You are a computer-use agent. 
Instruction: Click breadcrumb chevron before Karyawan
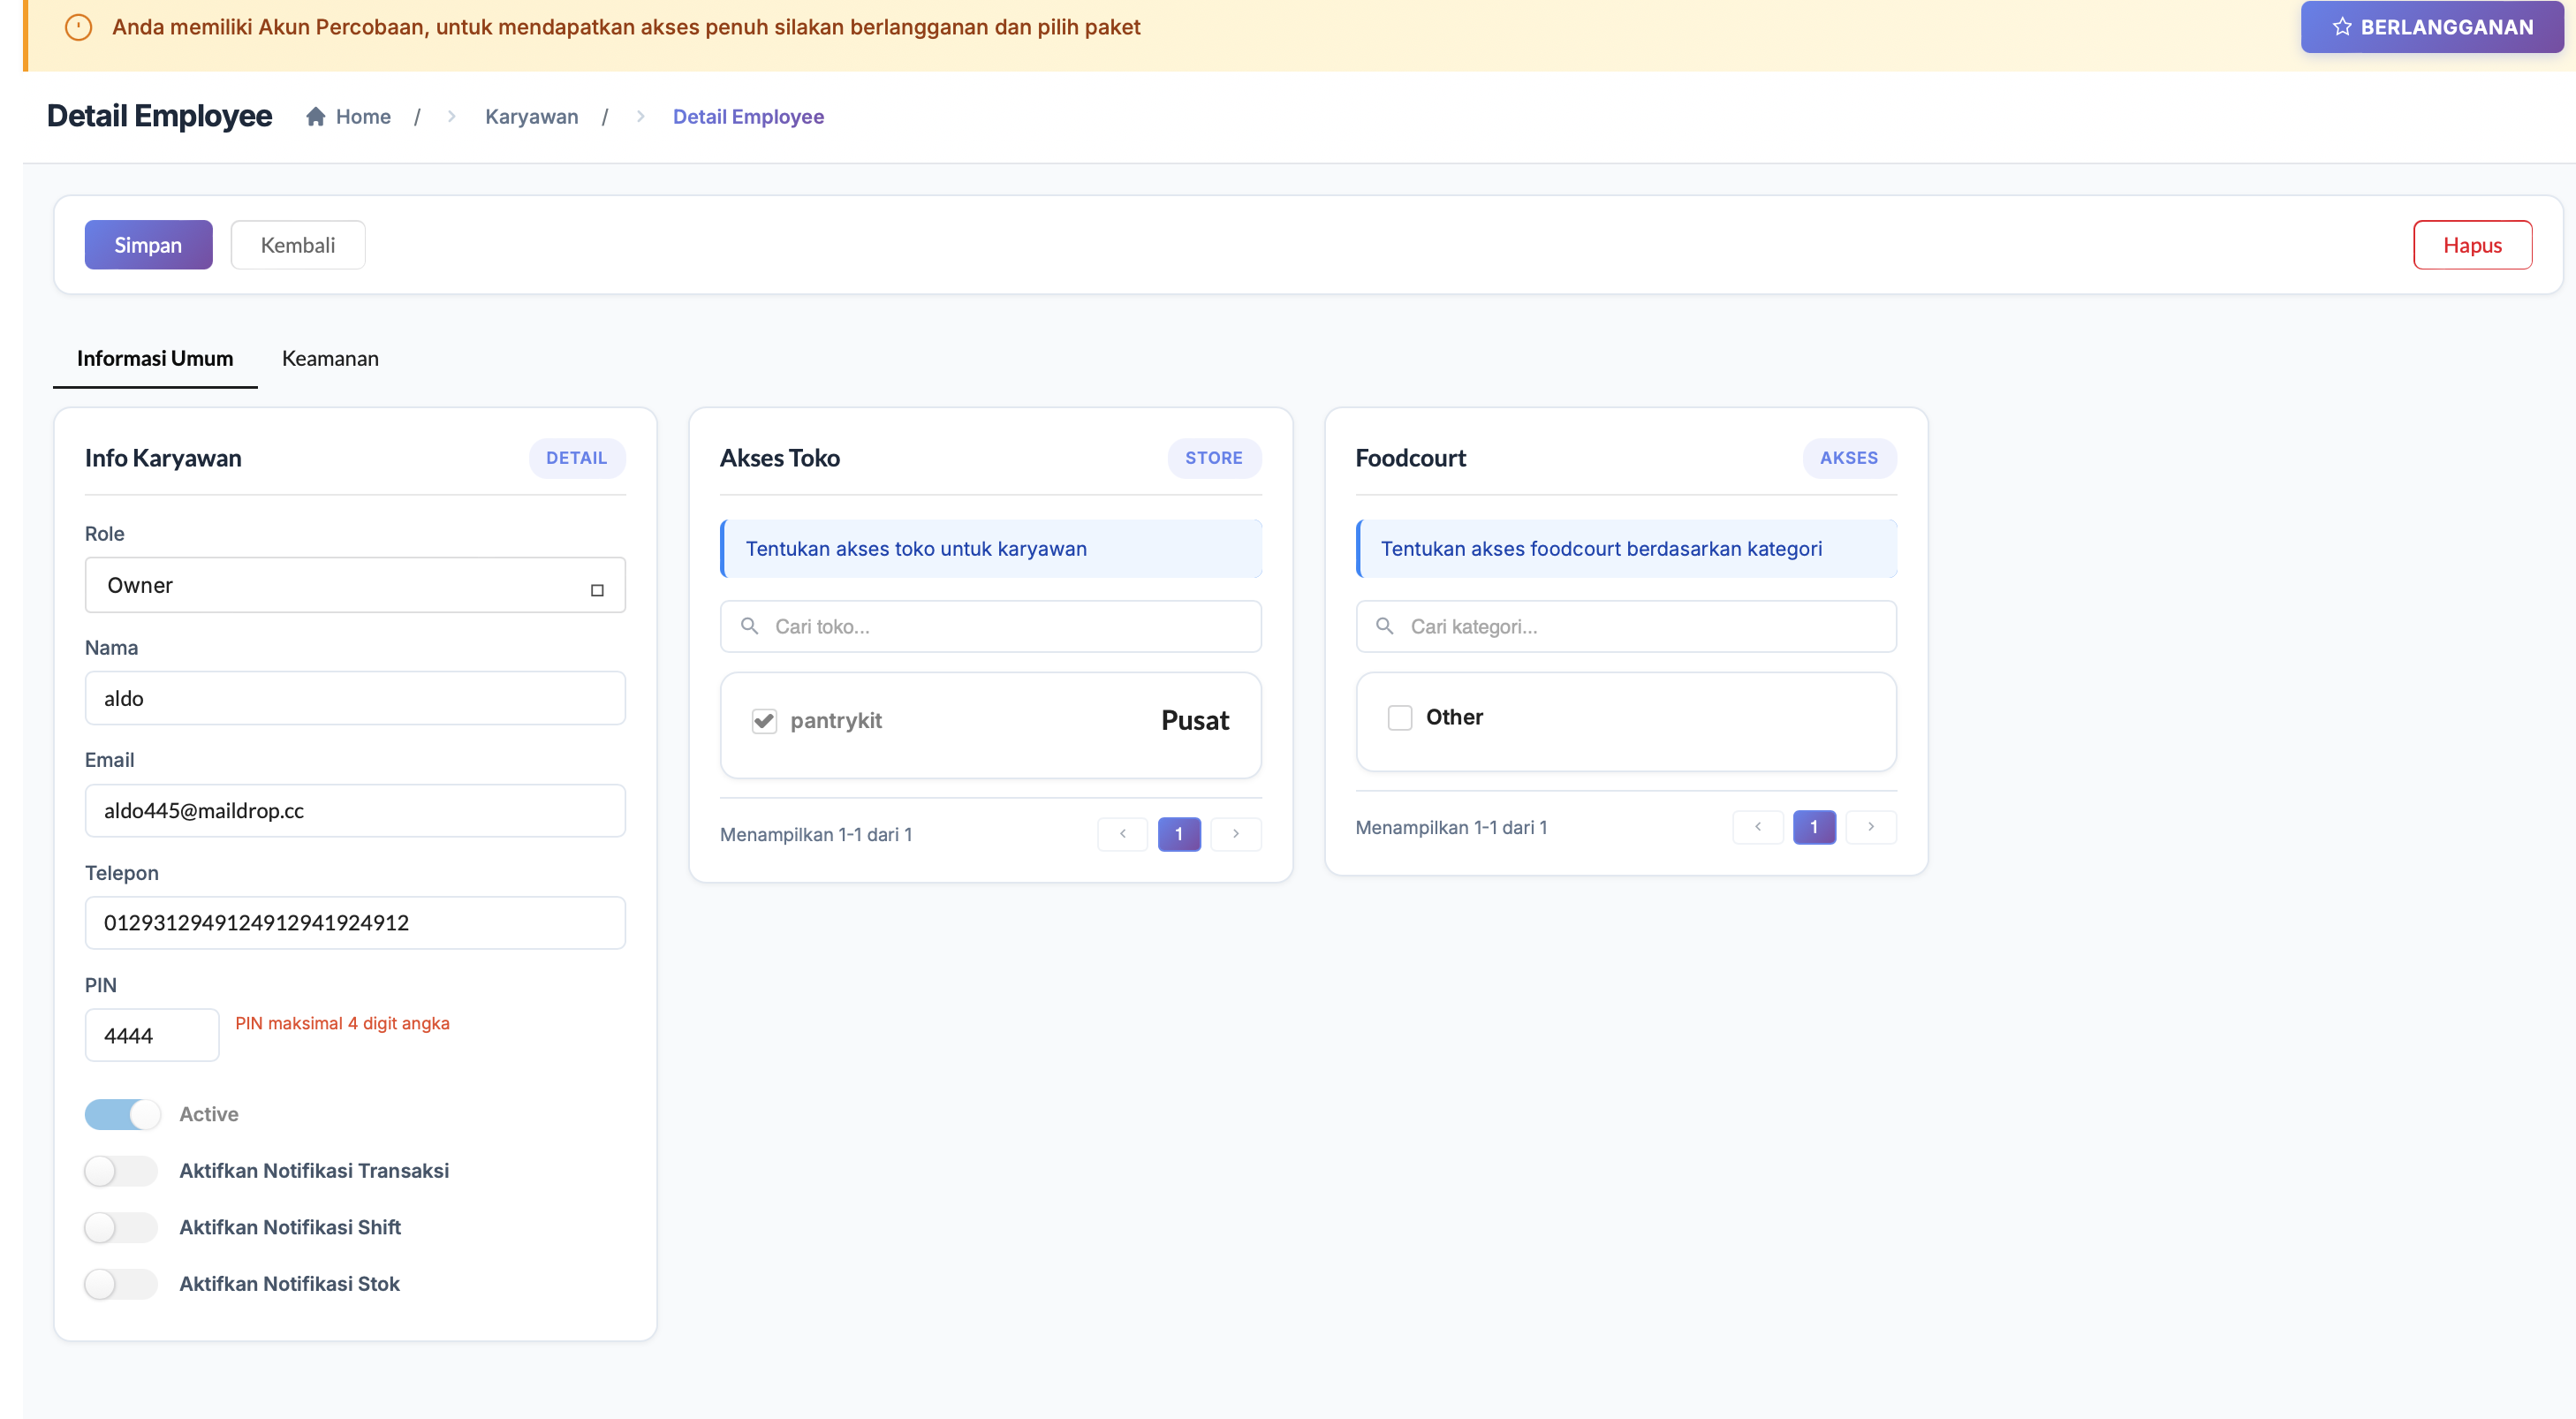click(x=451, y=117)
